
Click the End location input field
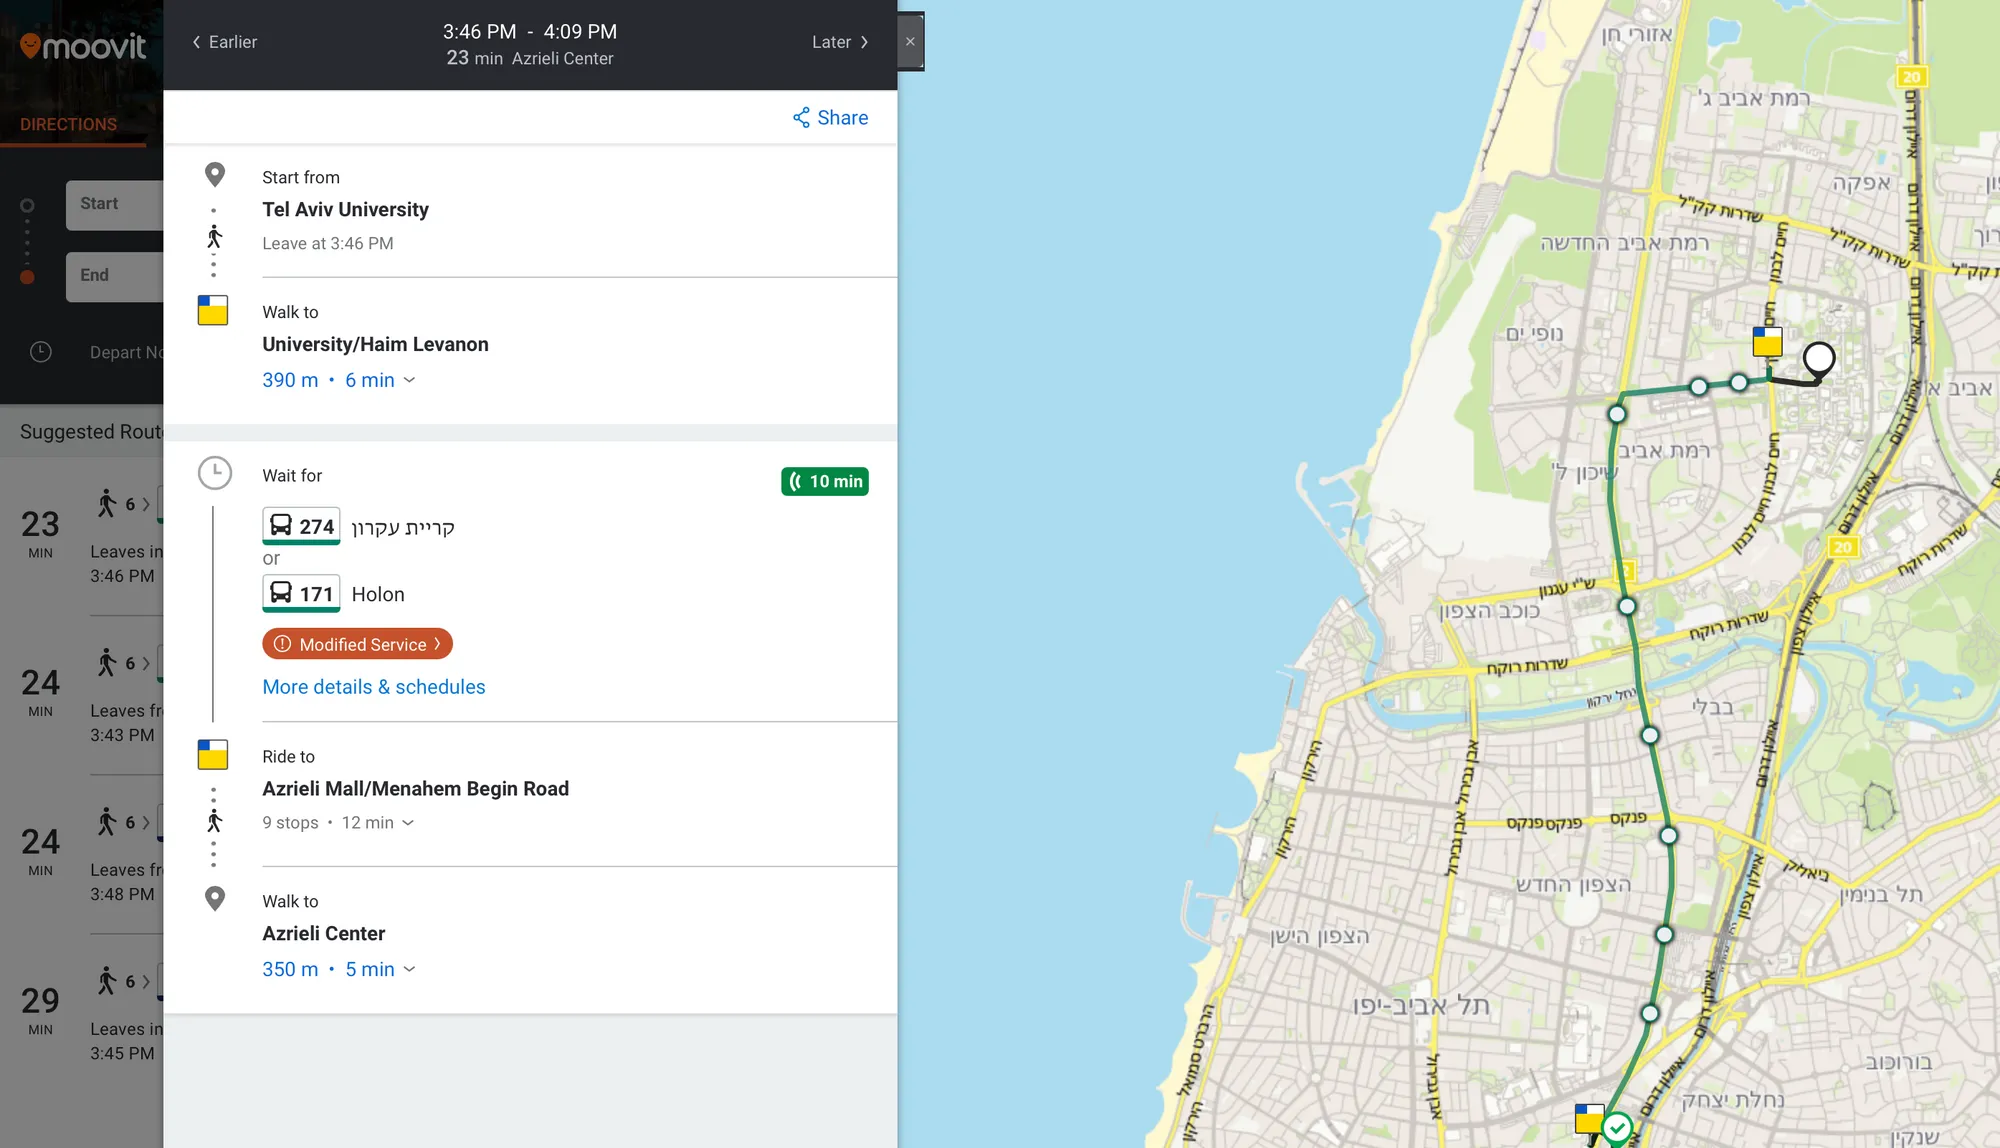pos(114,277)
